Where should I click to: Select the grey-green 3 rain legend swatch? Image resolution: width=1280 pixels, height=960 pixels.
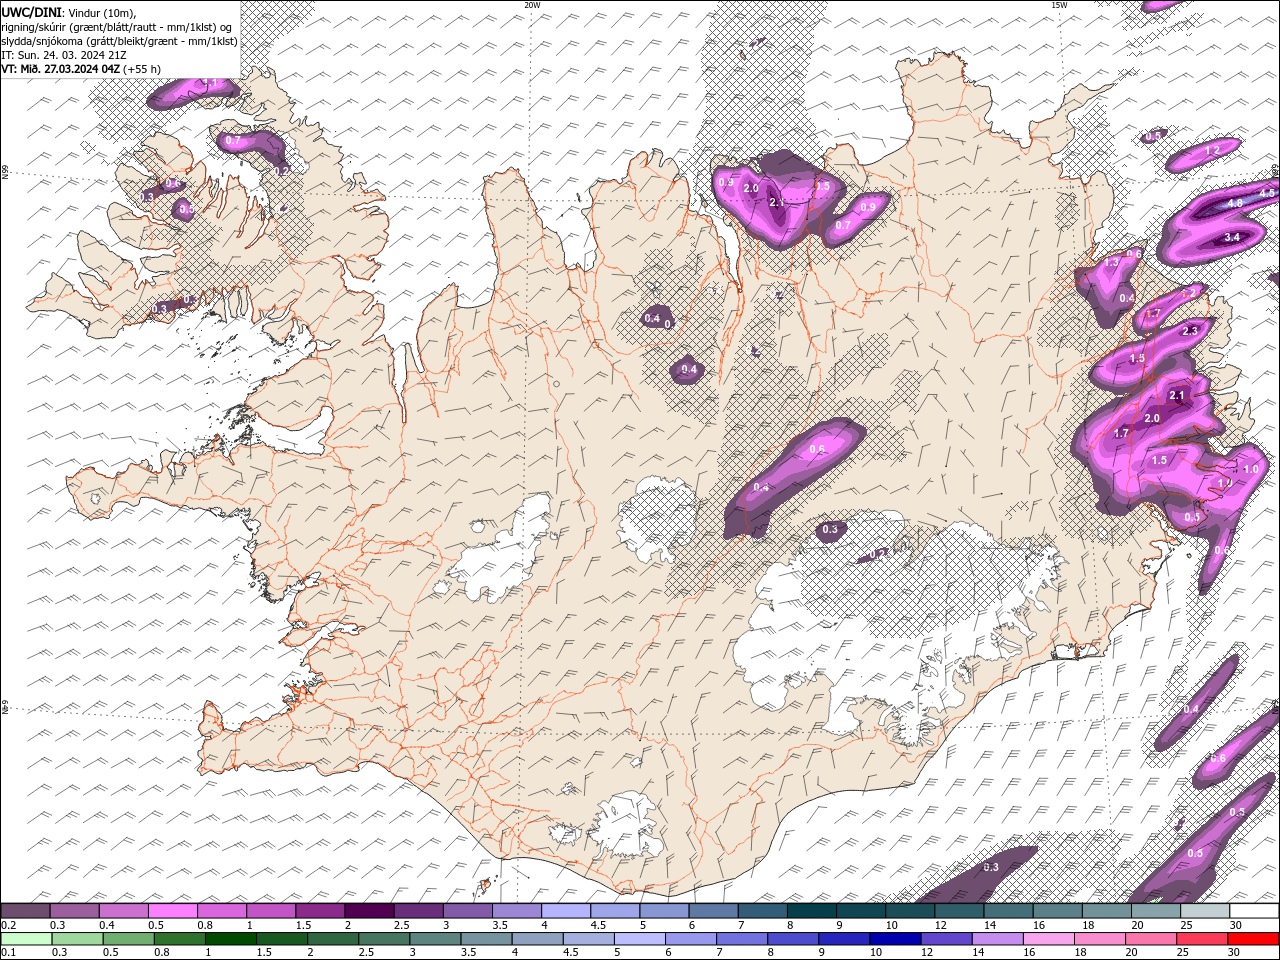tap(436, 938)
